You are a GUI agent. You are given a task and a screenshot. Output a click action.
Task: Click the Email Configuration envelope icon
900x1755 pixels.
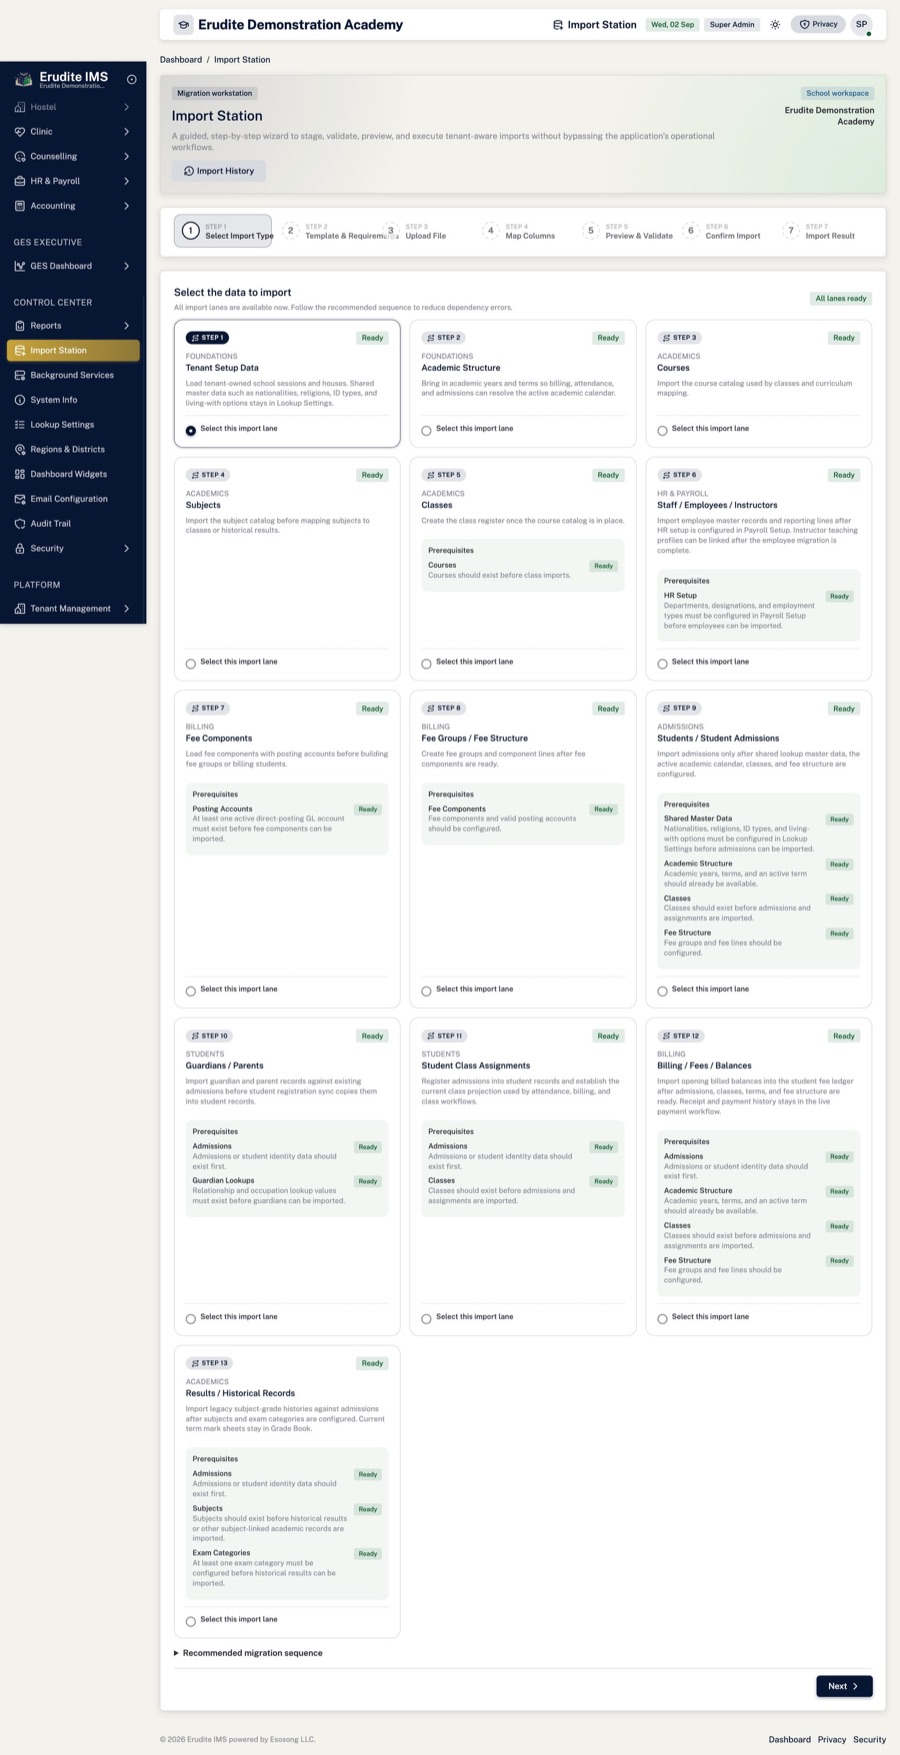tap(20, 499)
